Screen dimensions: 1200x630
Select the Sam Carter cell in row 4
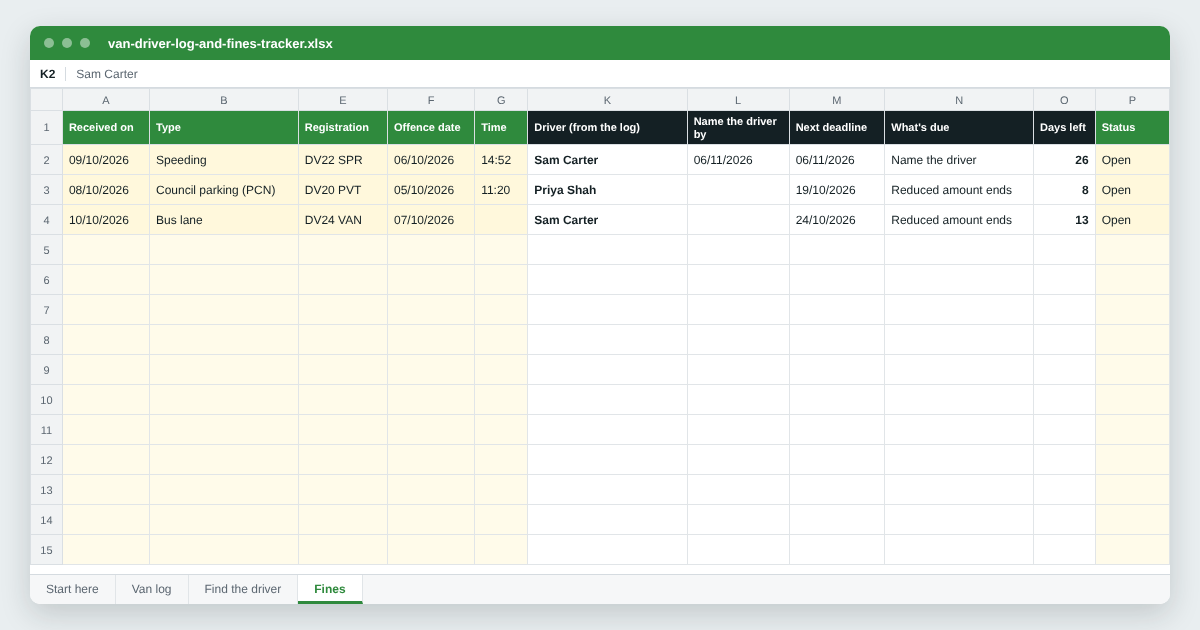pyautogui.click(x=607, y=220)
